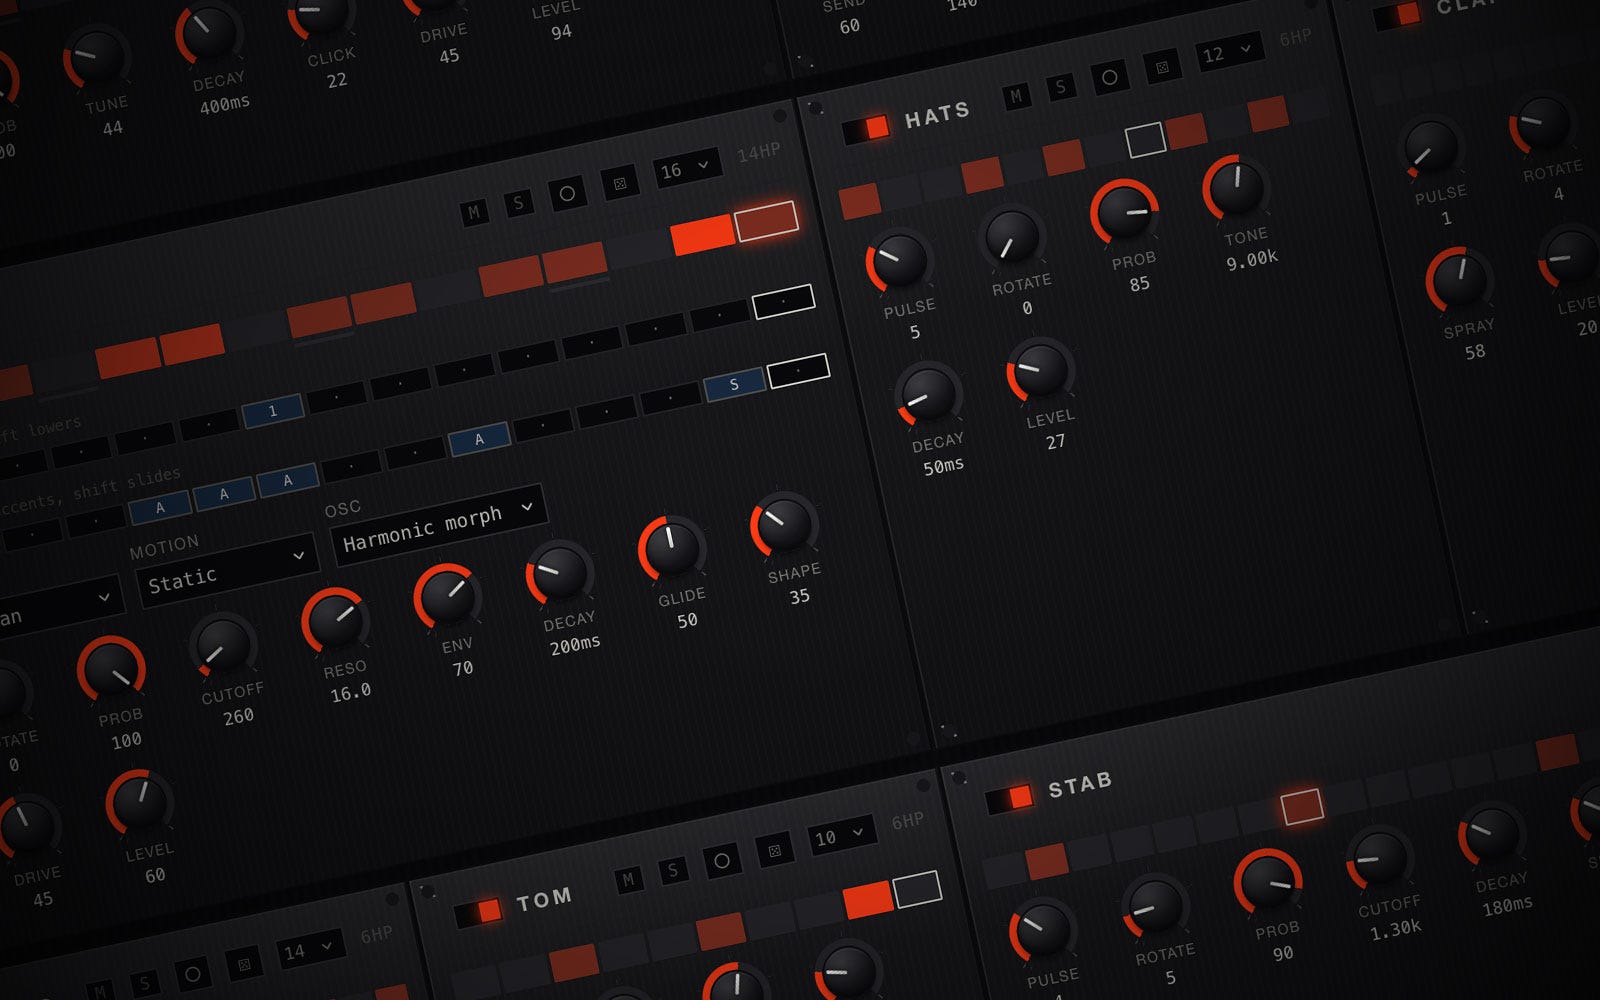The height and width of the screenshot is (1000, 1600).
Task: Click the DECAY knob set to 200ms
Action: (560, 573)
